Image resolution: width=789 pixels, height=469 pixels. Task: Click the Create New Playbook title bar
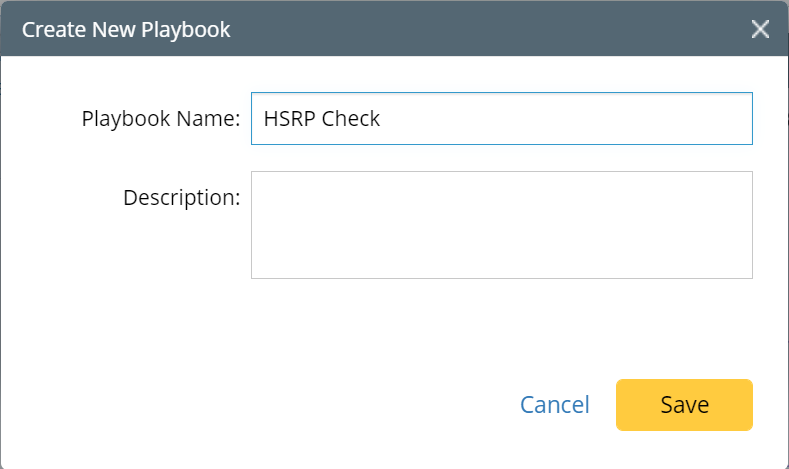click(394, 29)
